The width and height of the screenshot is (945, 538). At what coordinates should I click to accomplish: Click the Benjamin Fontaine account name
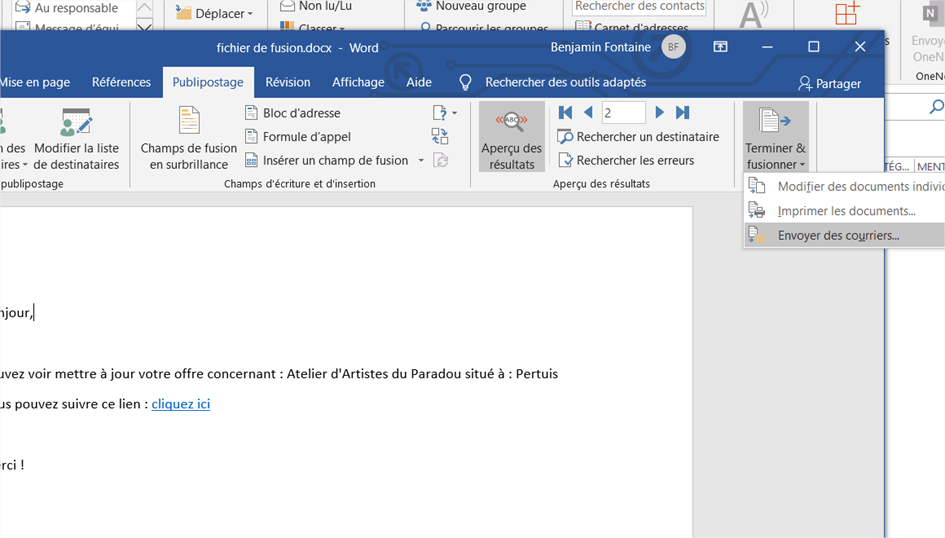pos(600,47)
